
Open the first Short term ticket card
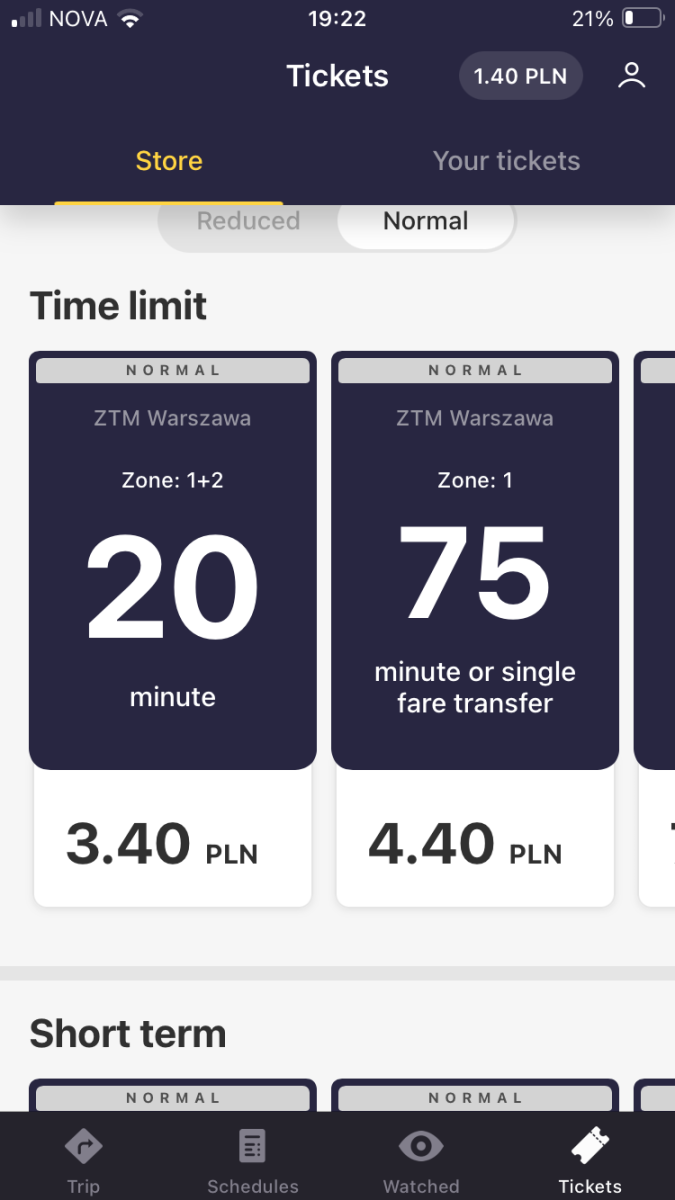(x=173, y=1095)
